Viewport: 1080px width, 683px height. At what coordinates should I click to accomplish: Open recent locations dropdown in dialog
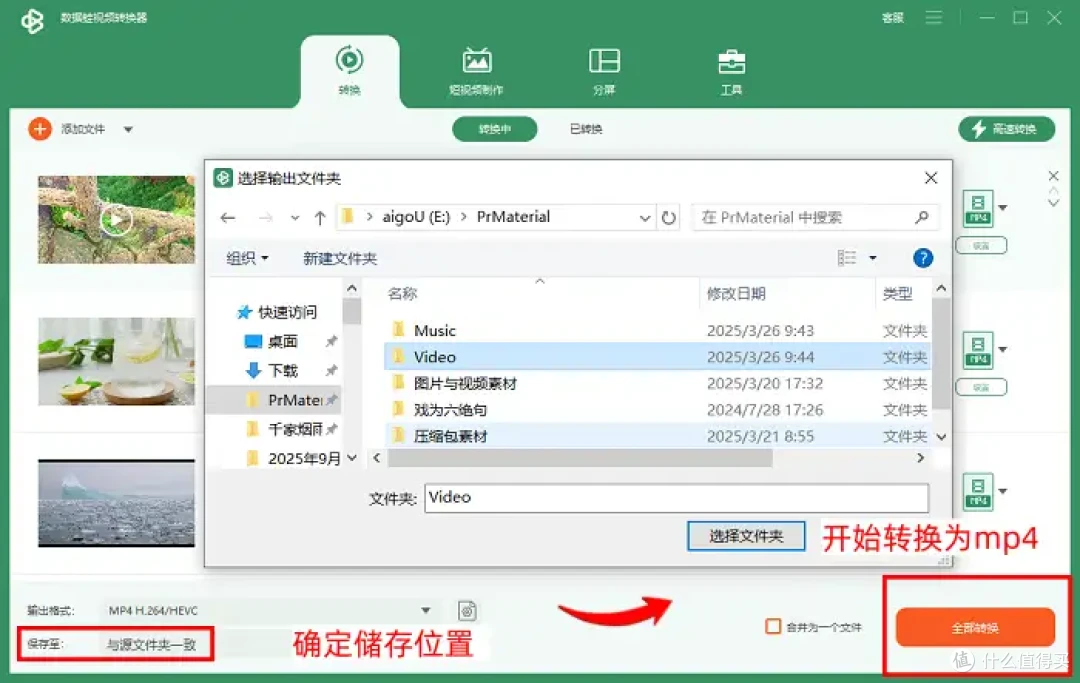[x=295, y=218]
